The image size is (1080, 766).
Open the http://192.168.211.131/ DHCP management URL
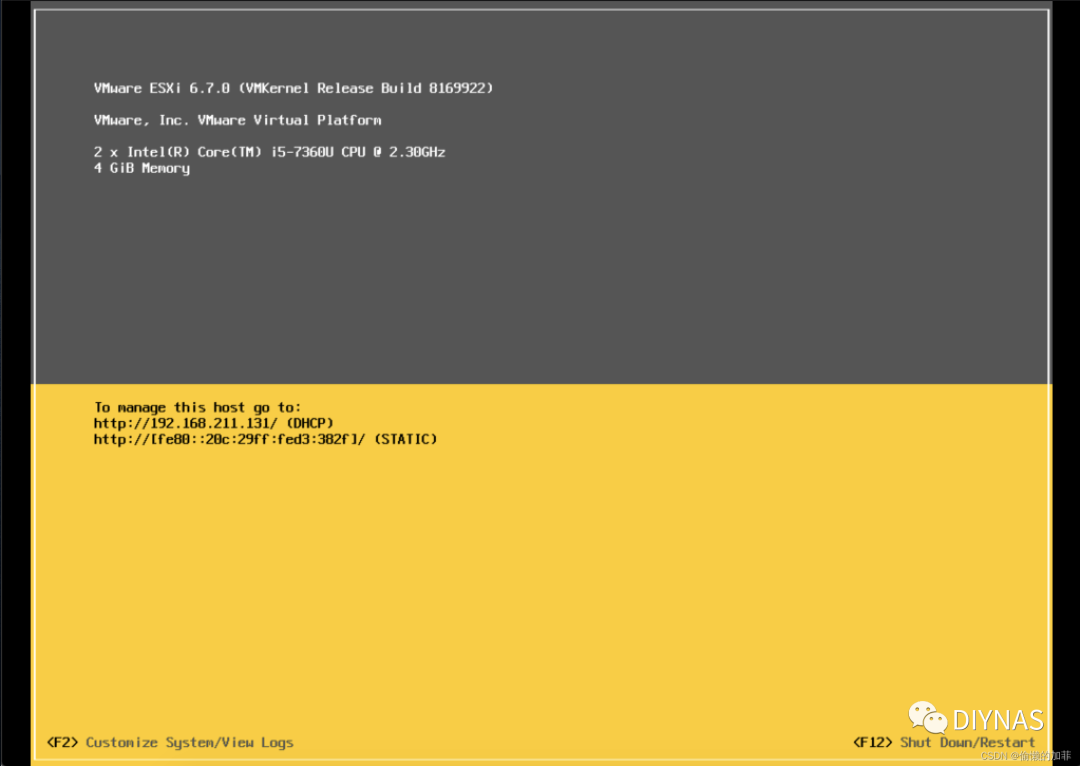tap(214, 423)
